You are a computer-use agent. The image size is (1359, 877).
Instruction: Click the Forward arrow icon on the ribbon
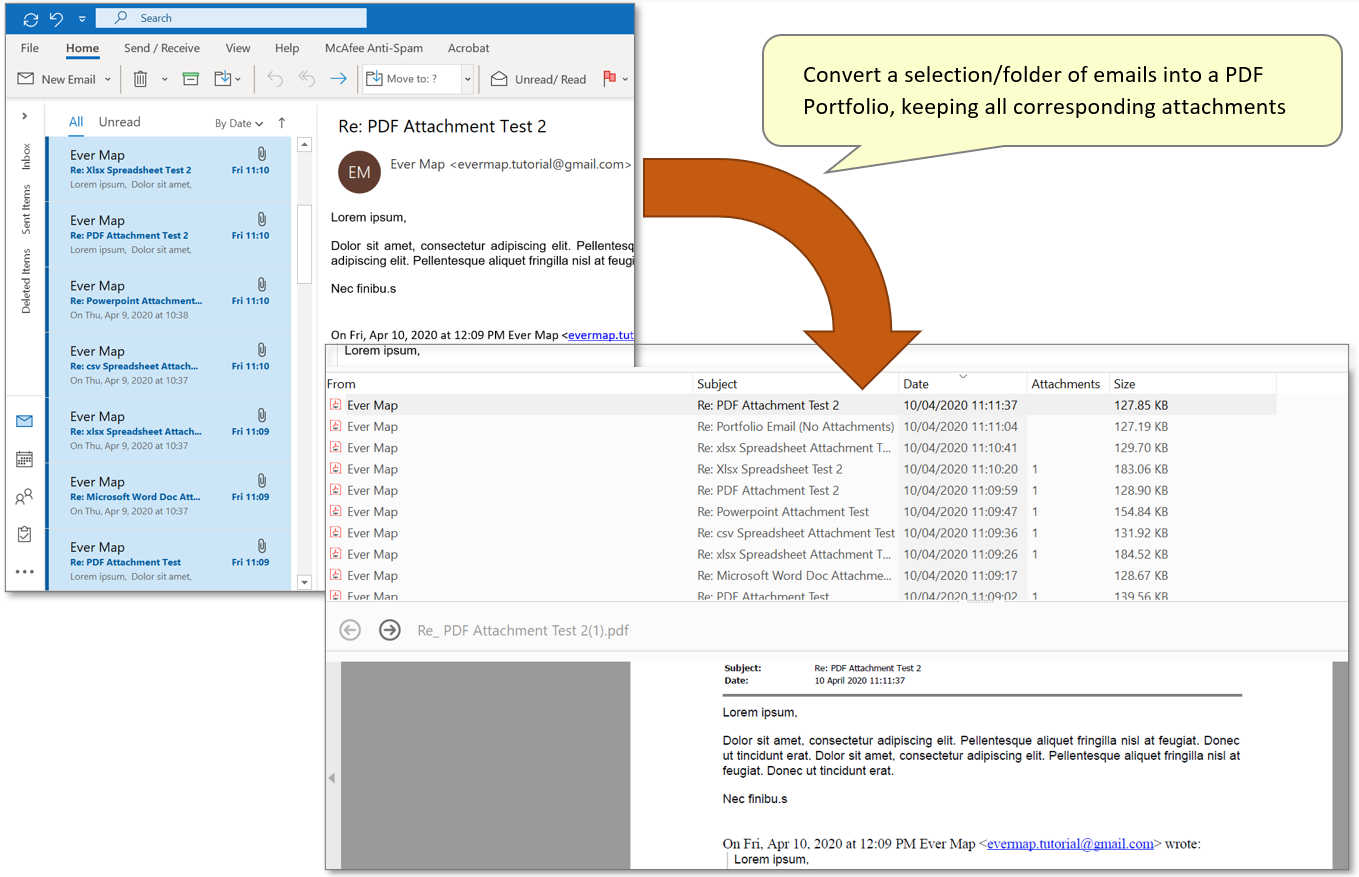338,78
